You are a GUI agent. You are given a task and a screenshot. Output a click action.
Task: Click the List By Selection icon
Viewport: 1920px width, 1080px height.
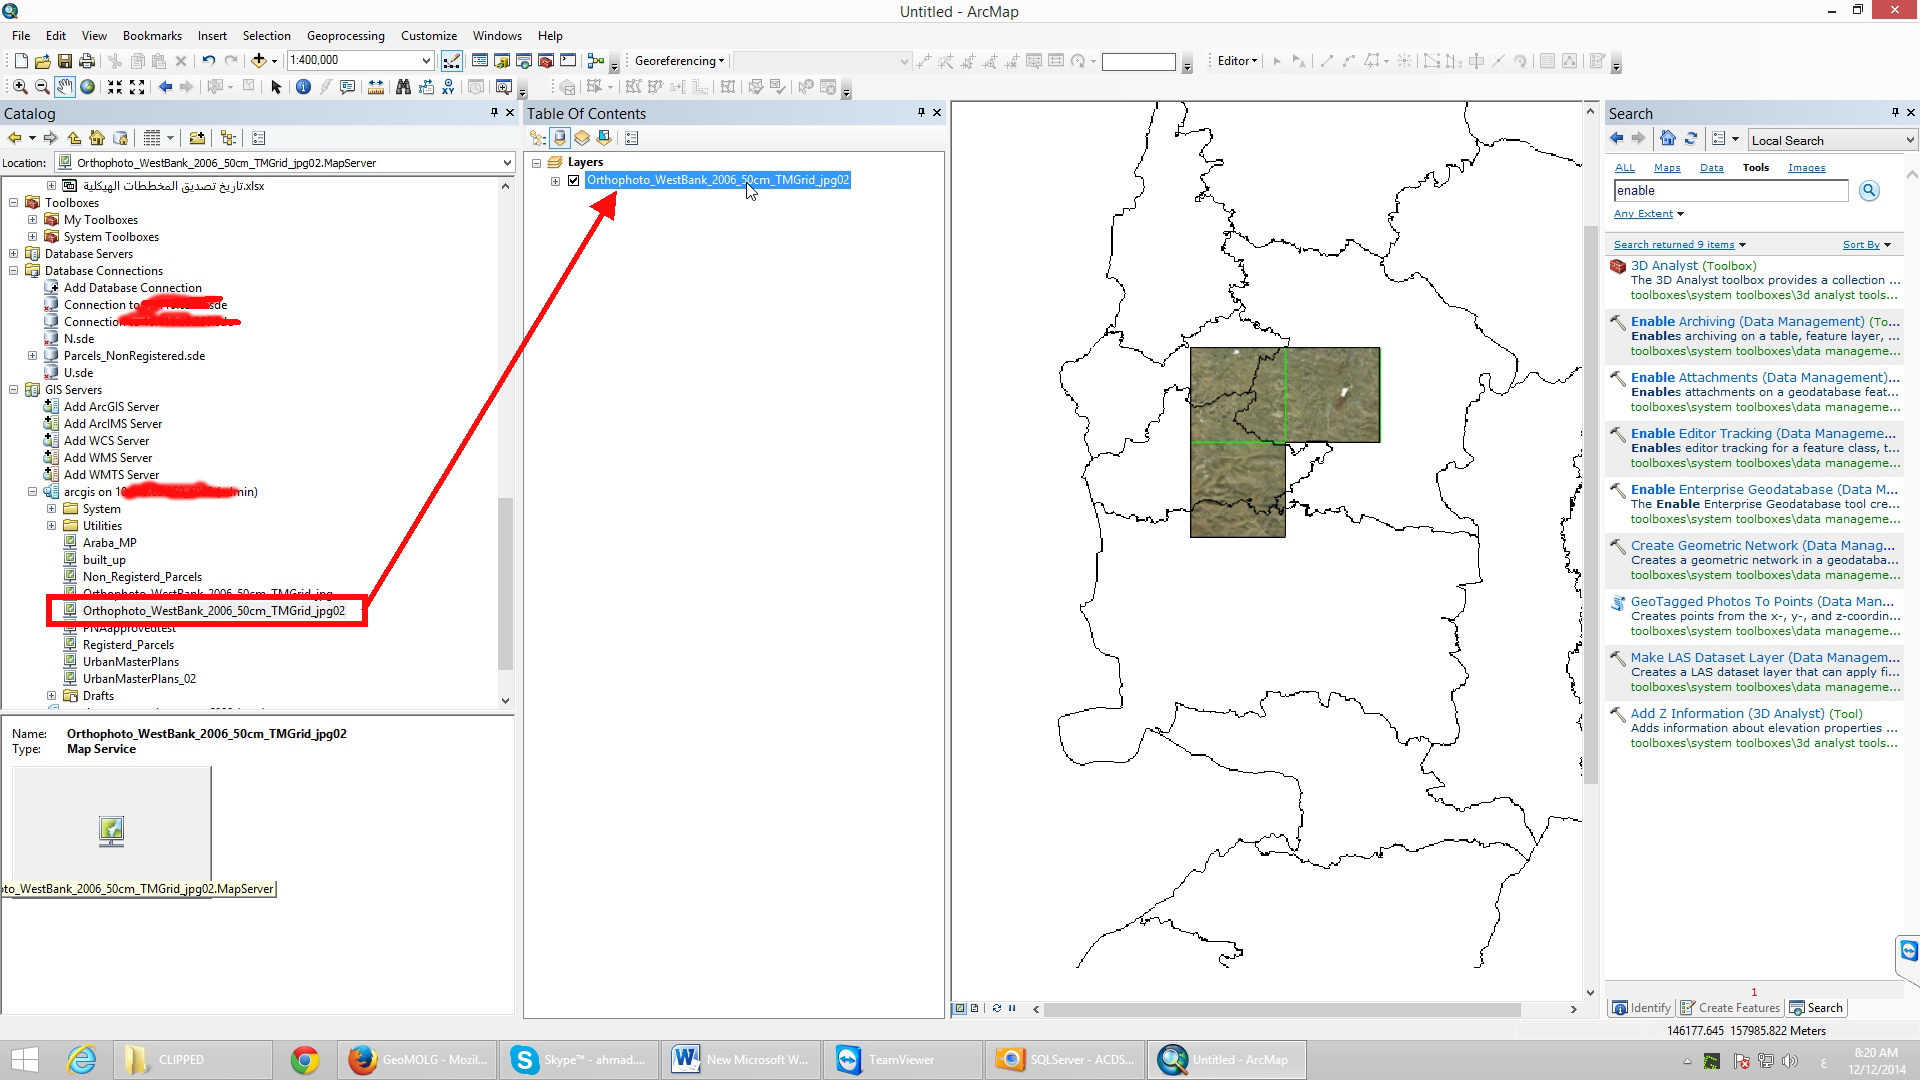point(604,138)
